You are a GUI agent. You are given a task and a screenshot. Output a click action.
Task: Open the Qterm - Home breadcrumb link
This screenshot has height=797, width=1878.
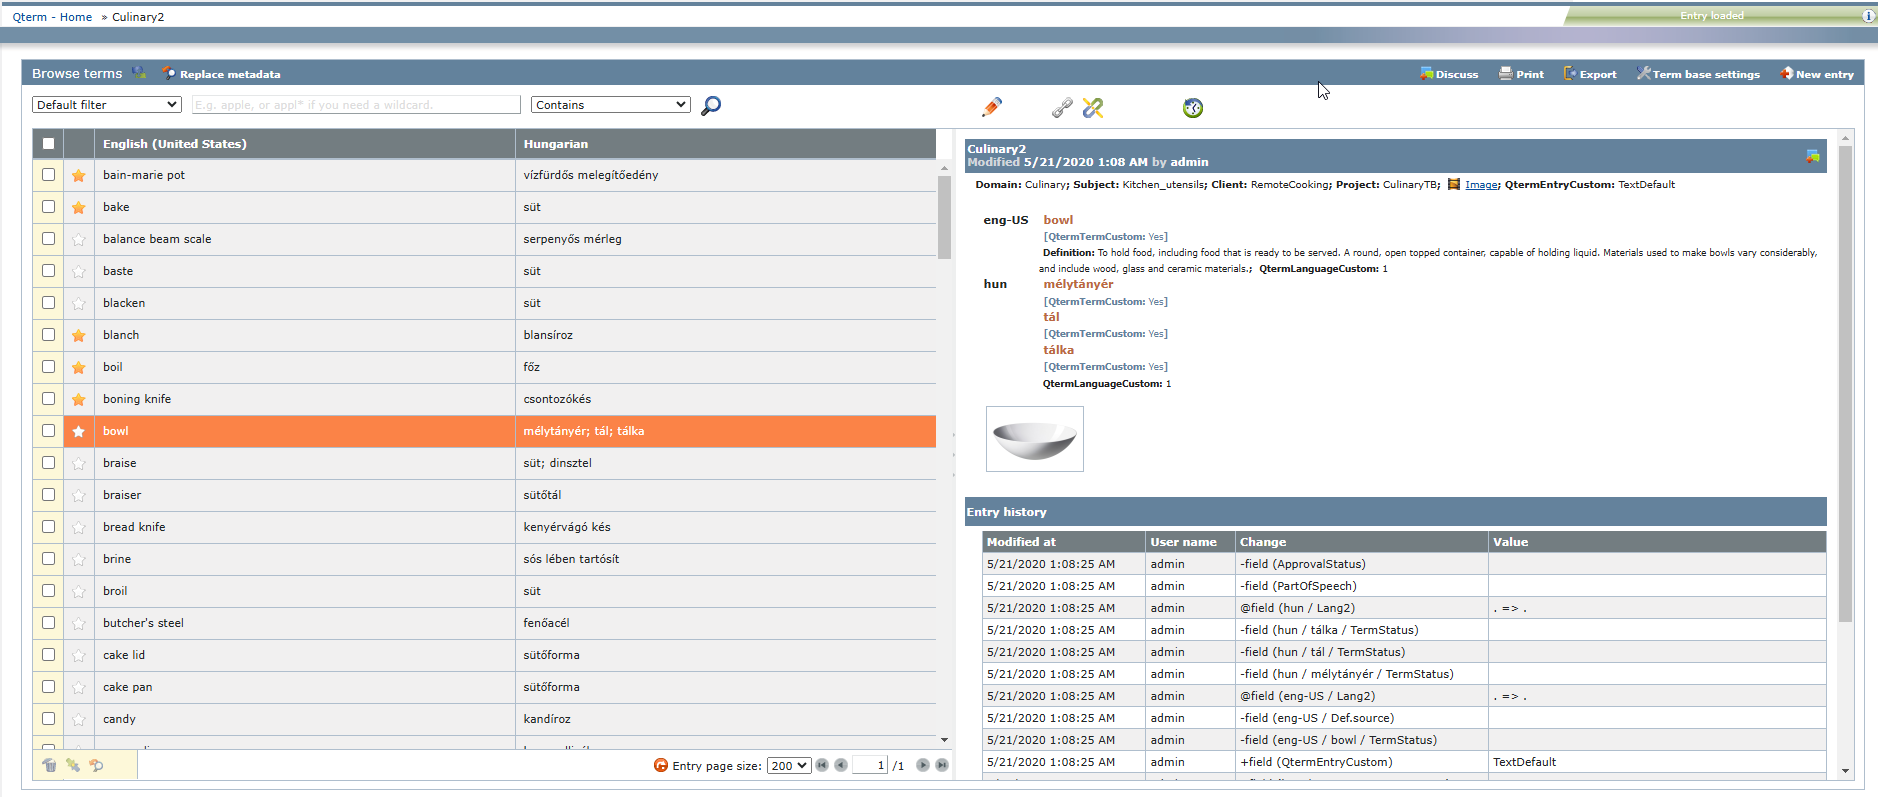coord(52,17)
